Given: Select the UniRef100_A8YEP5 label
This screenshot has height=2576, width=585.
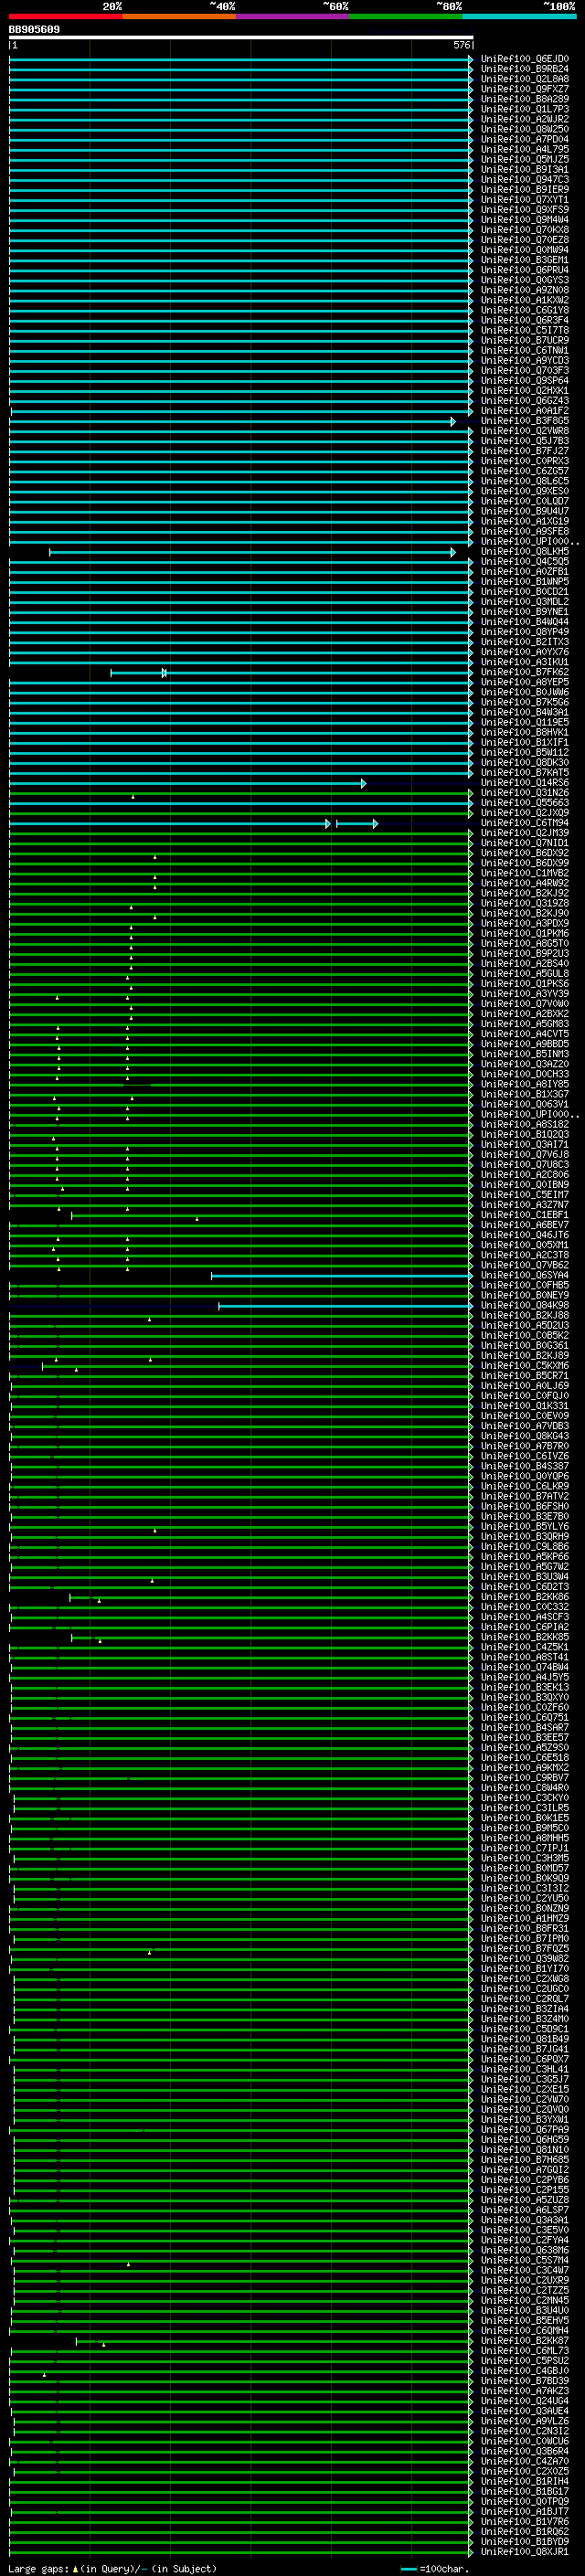Looking at the screenshot, I should [525, 683].
